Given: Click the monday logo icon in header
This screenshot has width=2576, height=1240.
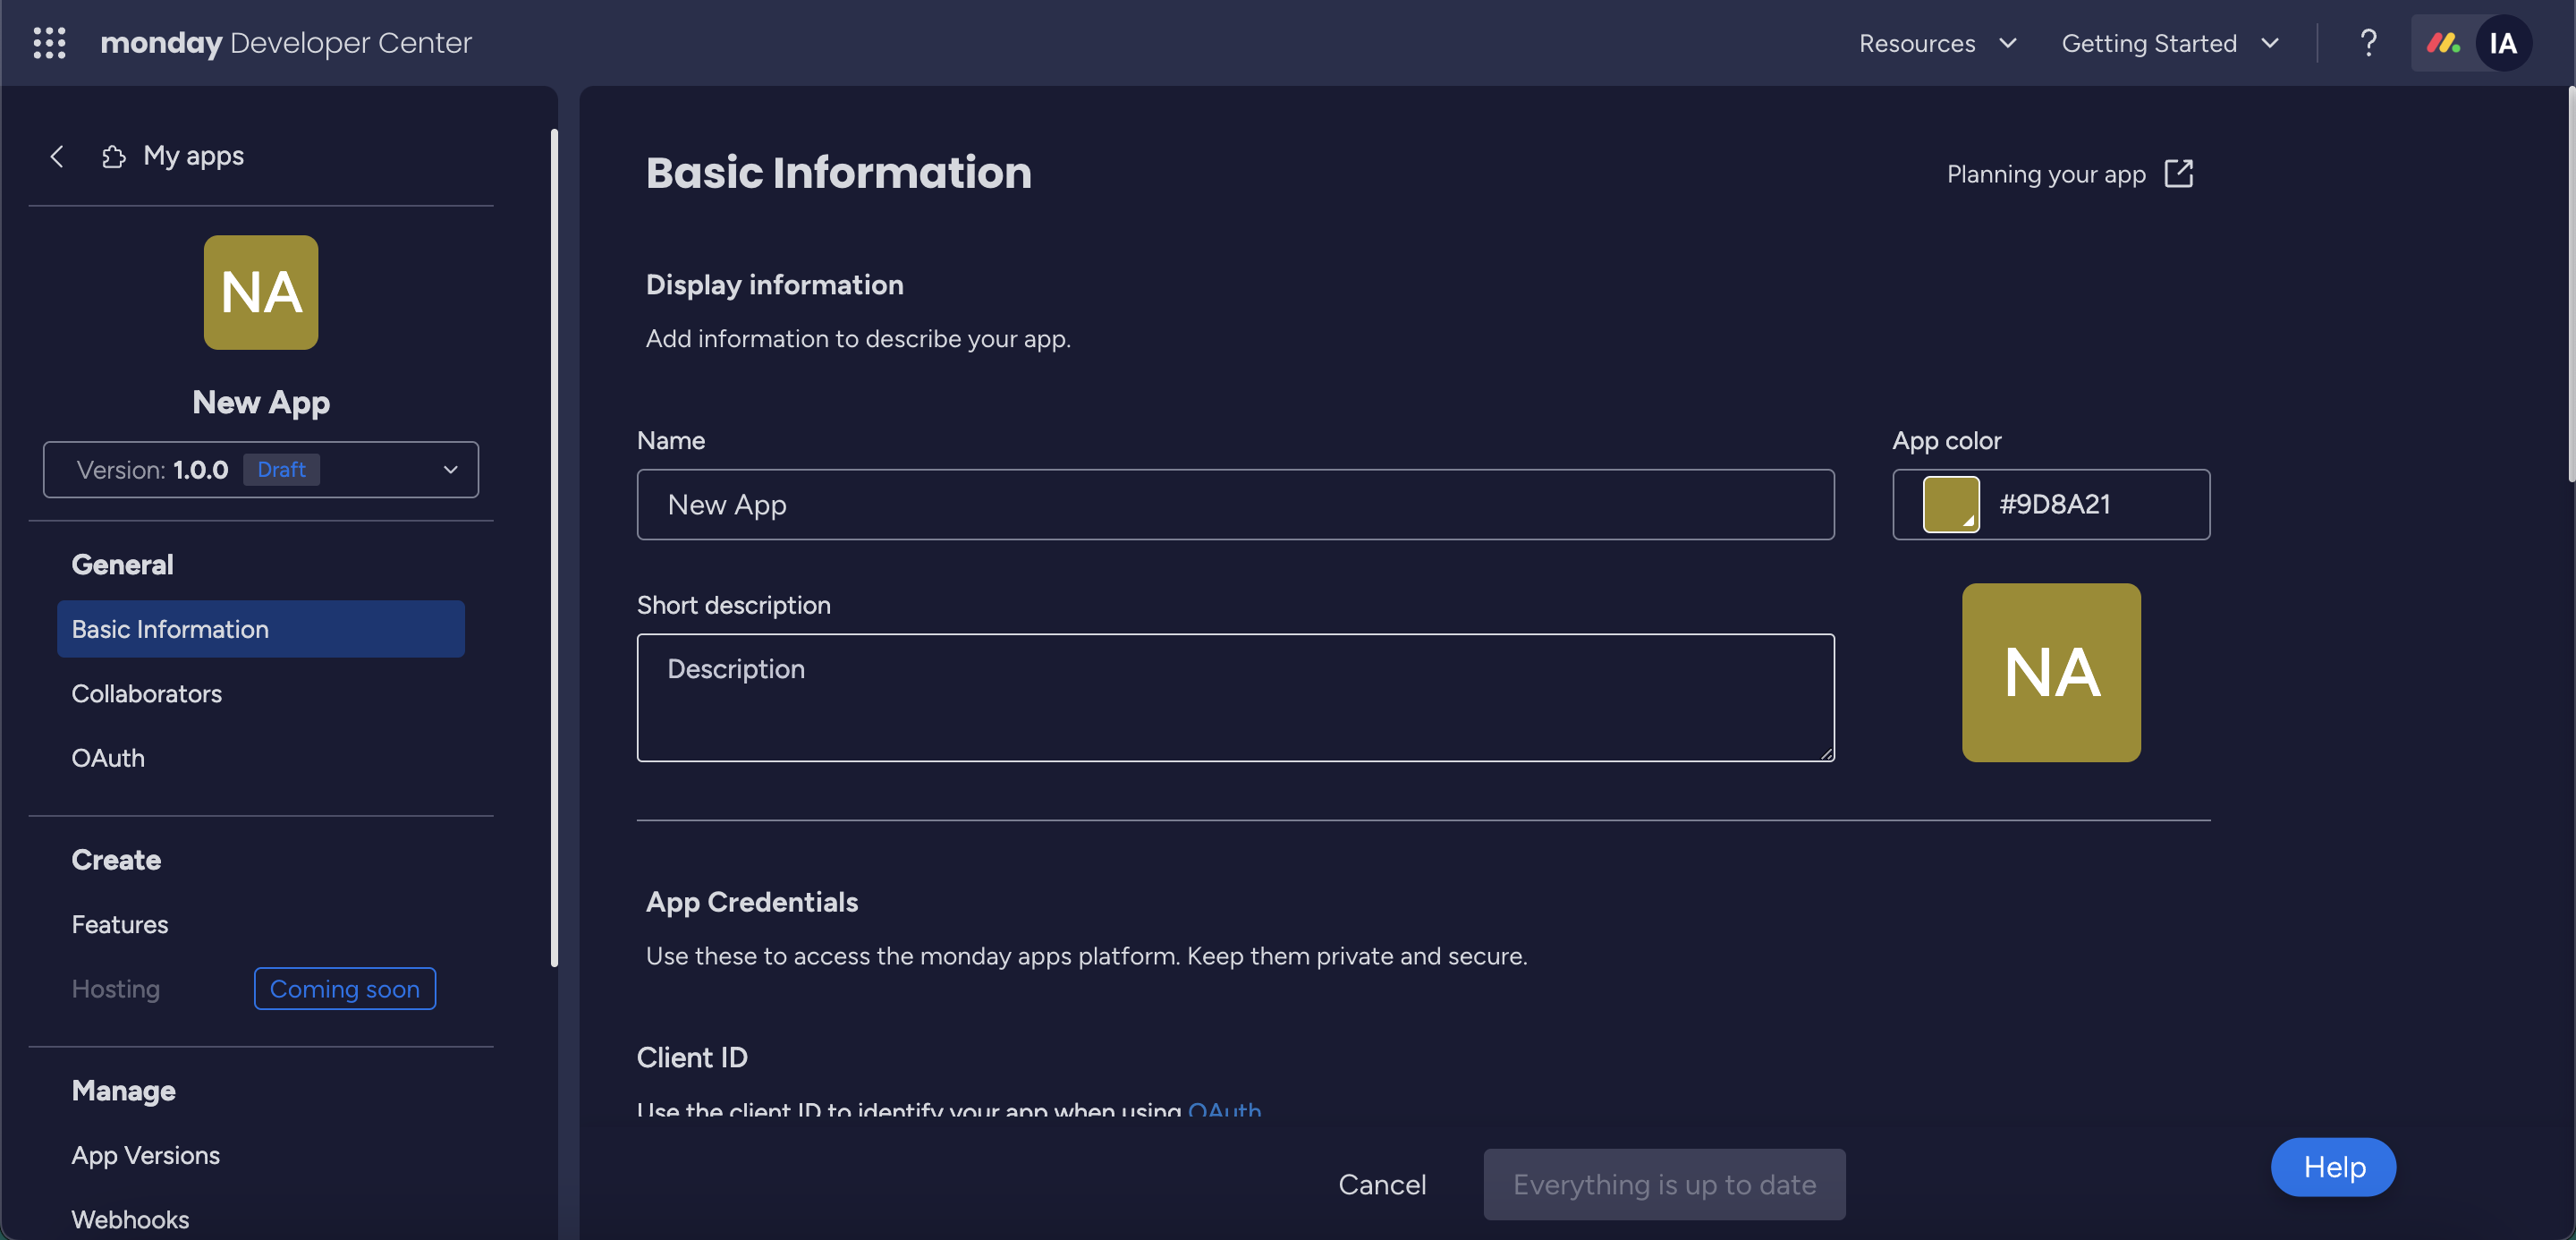Looking at the screenshot, I should (2443, 43).
